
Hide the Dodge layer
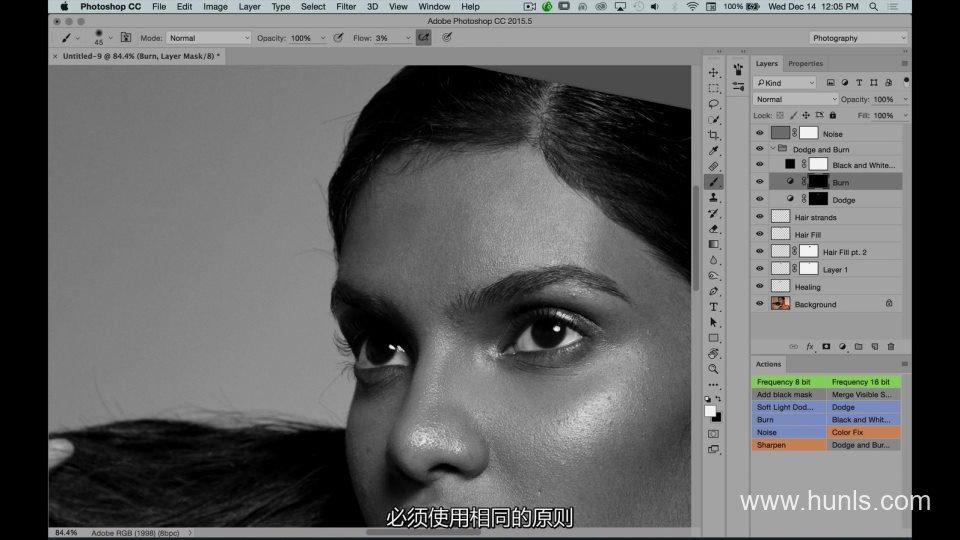click(760, 199)
